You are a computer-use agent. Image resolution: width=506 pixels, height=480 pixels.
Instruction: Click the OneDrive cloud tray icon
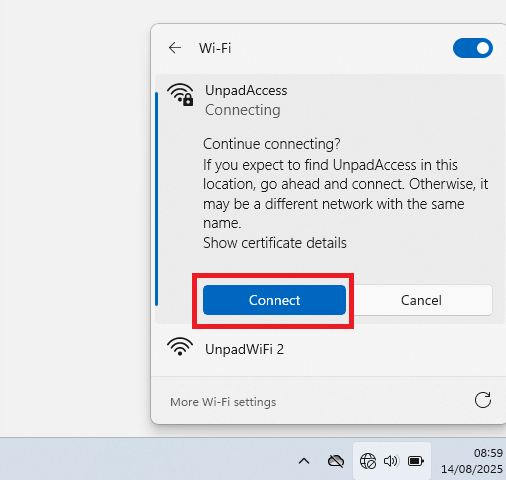click(x=336, y=461)
